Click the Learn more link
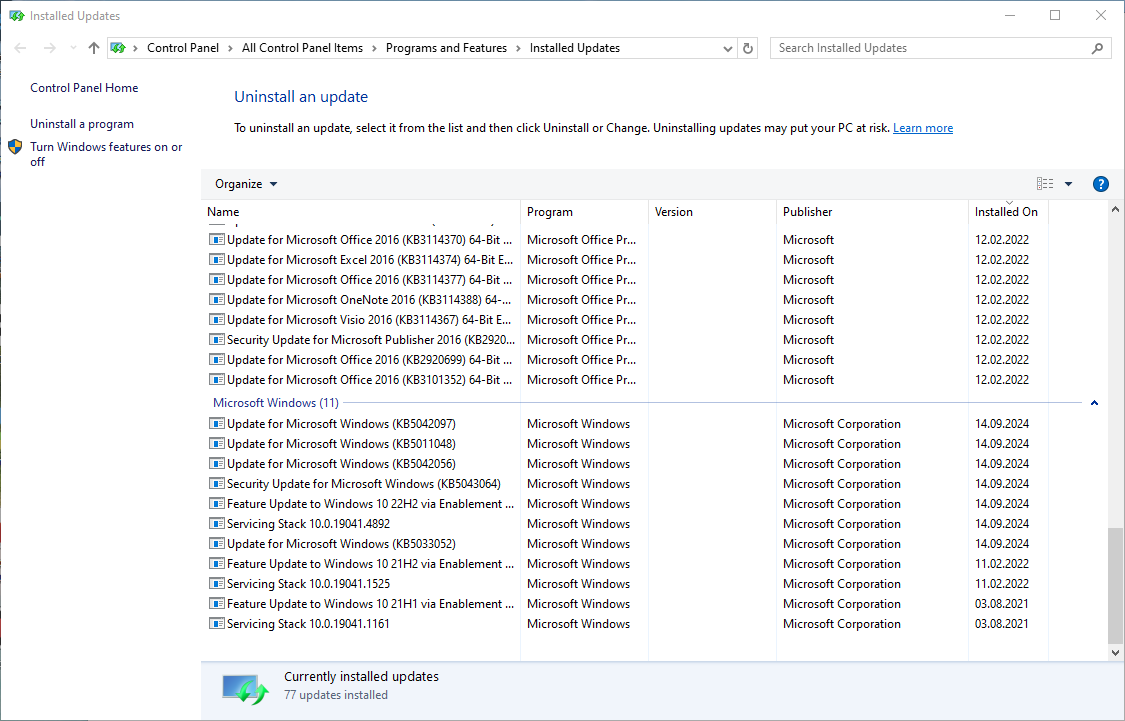1125x721 pixels. point(923,128)
